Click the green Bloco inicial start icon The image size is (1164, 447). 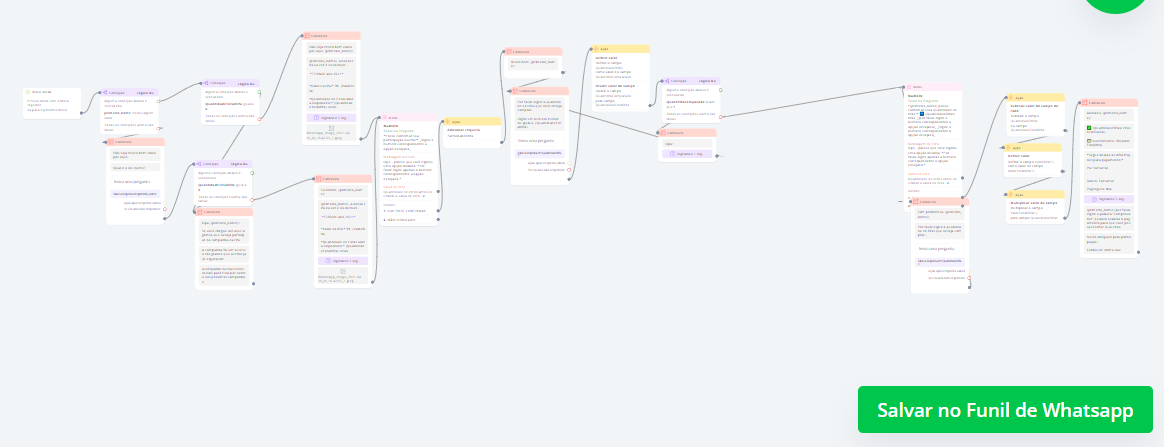(x=27, y=92)
